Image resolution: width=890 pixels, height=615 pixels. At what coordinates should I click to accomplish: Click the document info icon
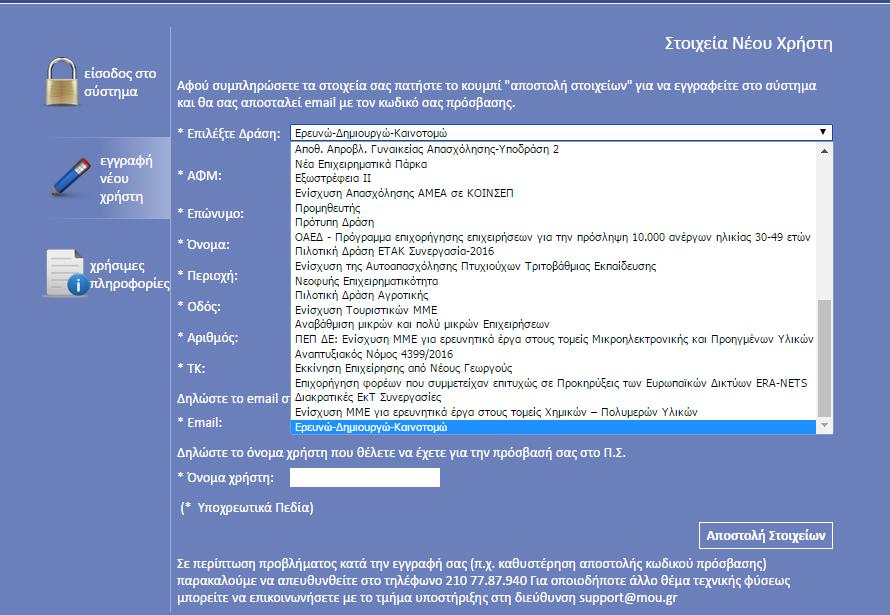[66, 273]
